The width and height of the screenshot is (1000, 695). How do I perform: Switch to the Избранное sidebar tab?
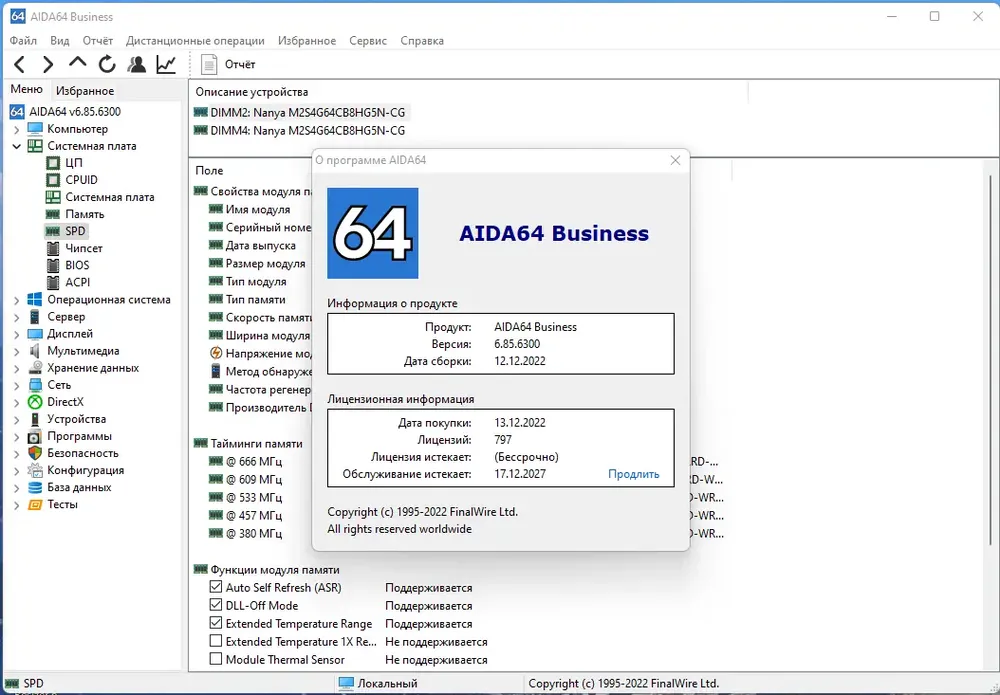(x=85, y=91)
